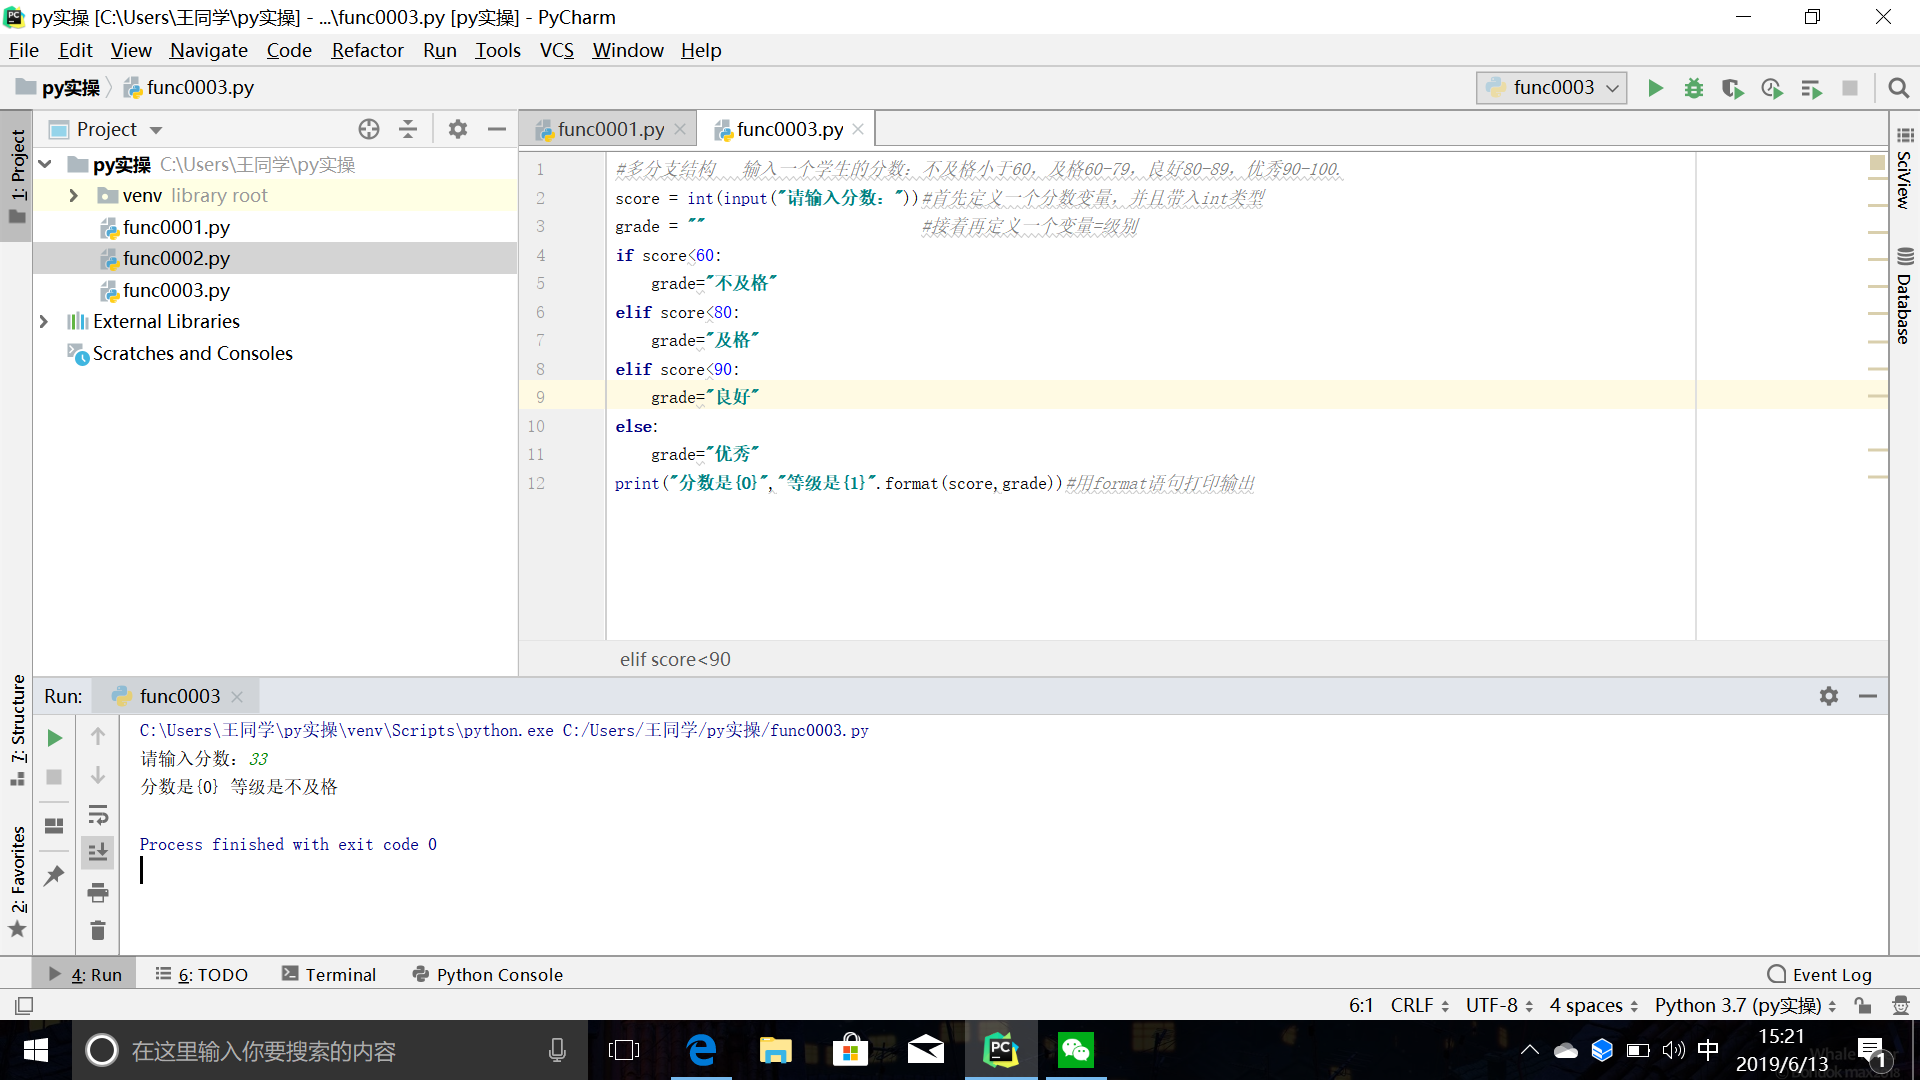
Task: Open the Python Console tool window
Action: 488,974
